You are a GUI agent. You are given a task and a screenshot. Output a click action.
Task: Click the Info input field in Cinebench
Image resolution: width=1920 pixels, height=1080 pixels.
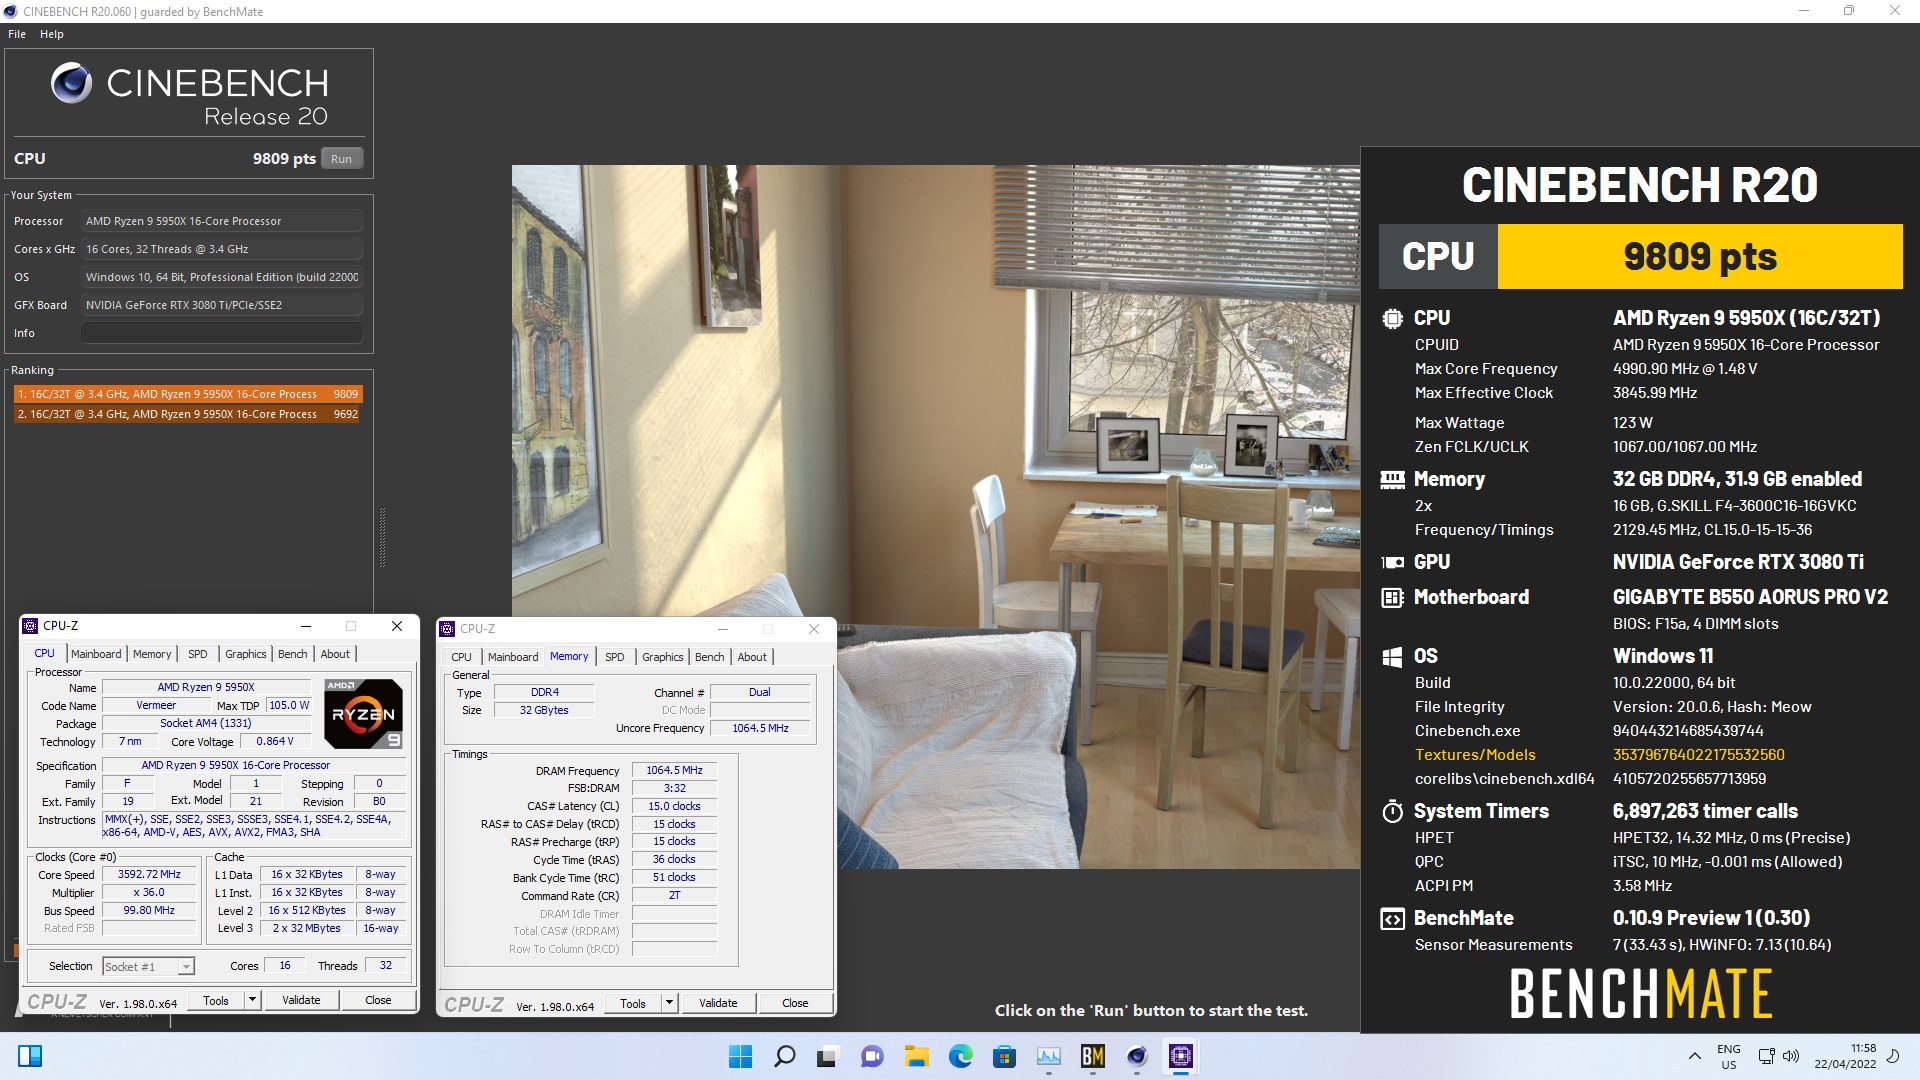[x=221, y=333]
